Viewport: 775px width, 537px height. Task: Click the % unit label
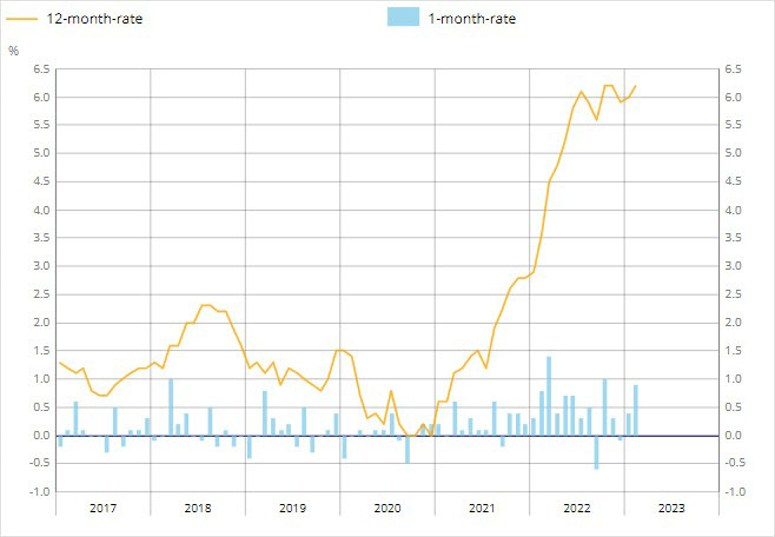click(13, 50)
